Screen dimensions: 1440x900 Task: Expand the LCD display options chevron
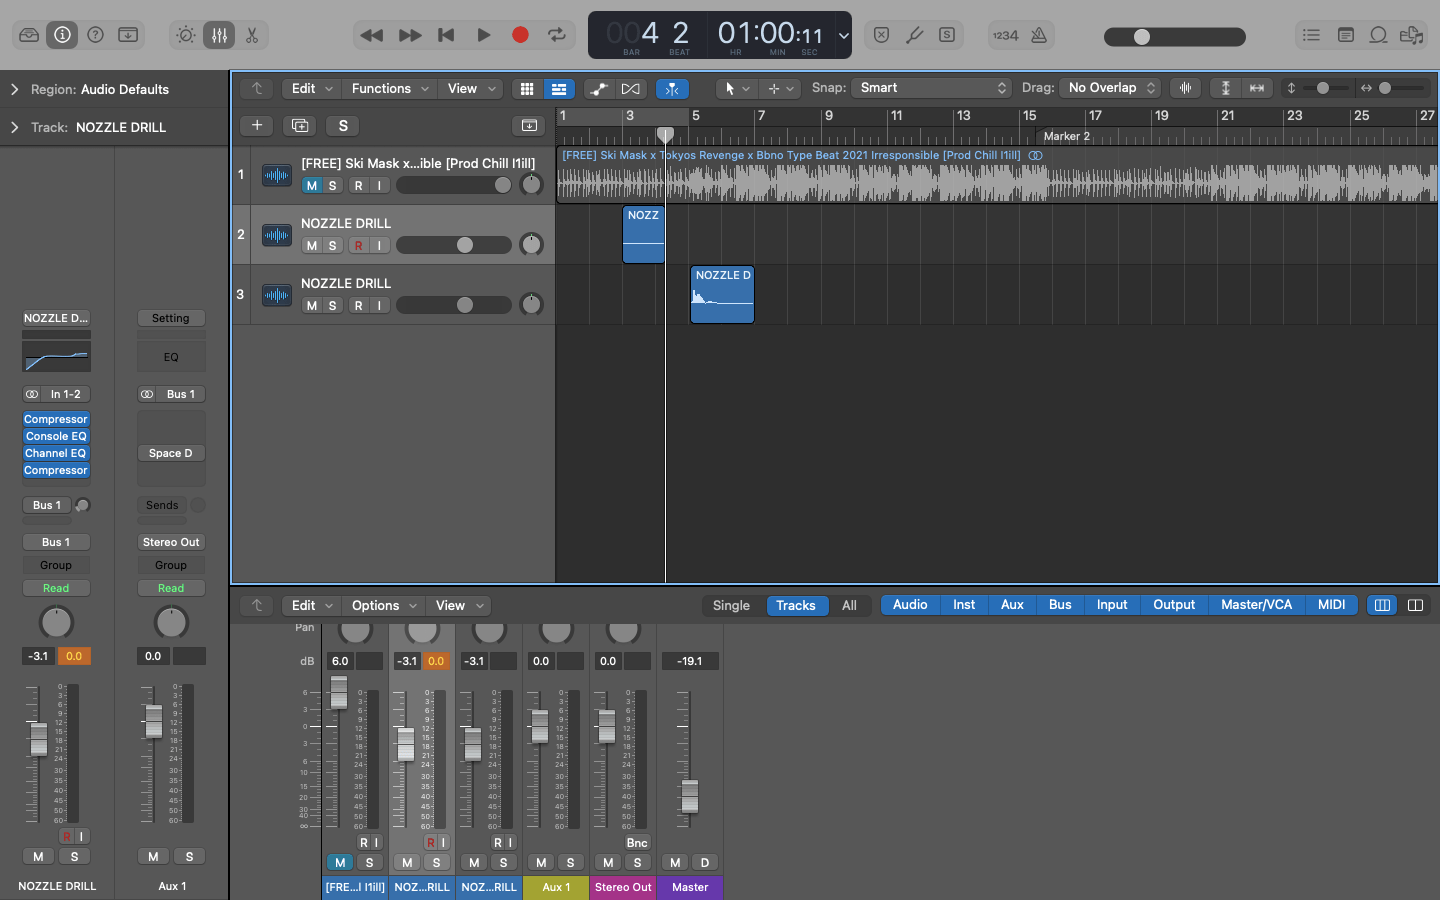844,34
